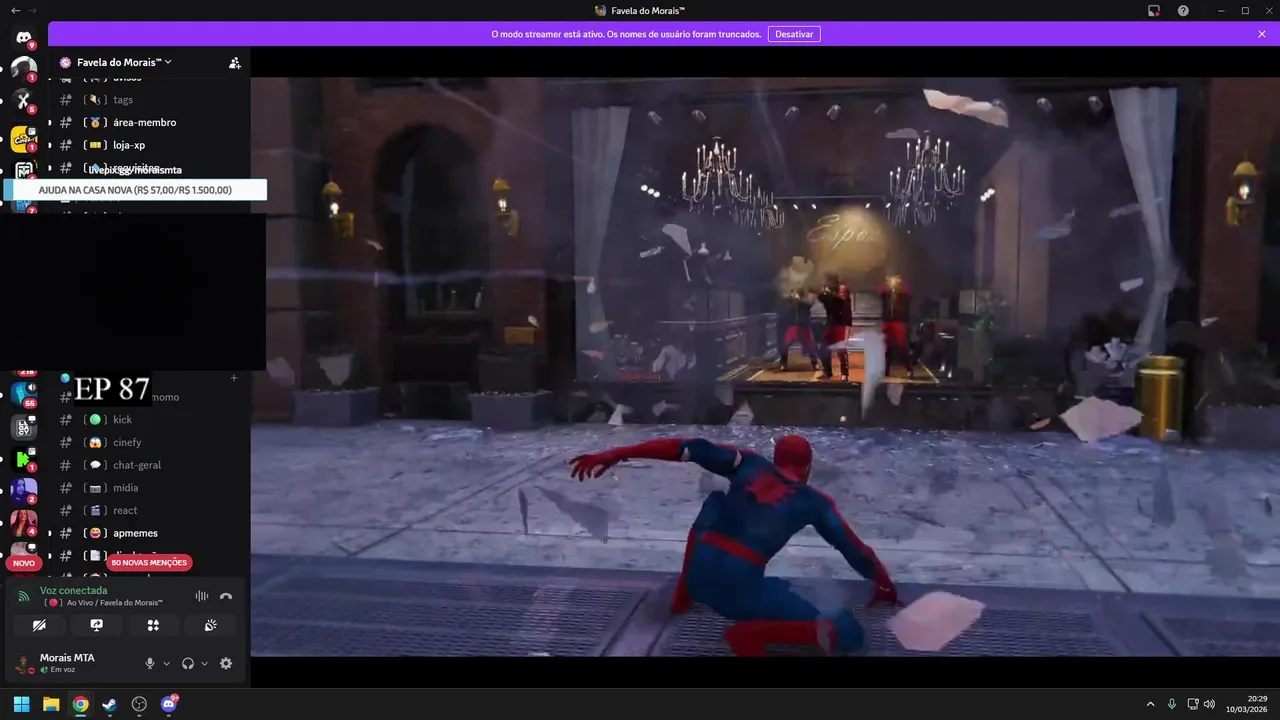Click the NOVO unread servers pill
Screen dimensions: 1280x720
pyautogui.click(x=24, y=563)
